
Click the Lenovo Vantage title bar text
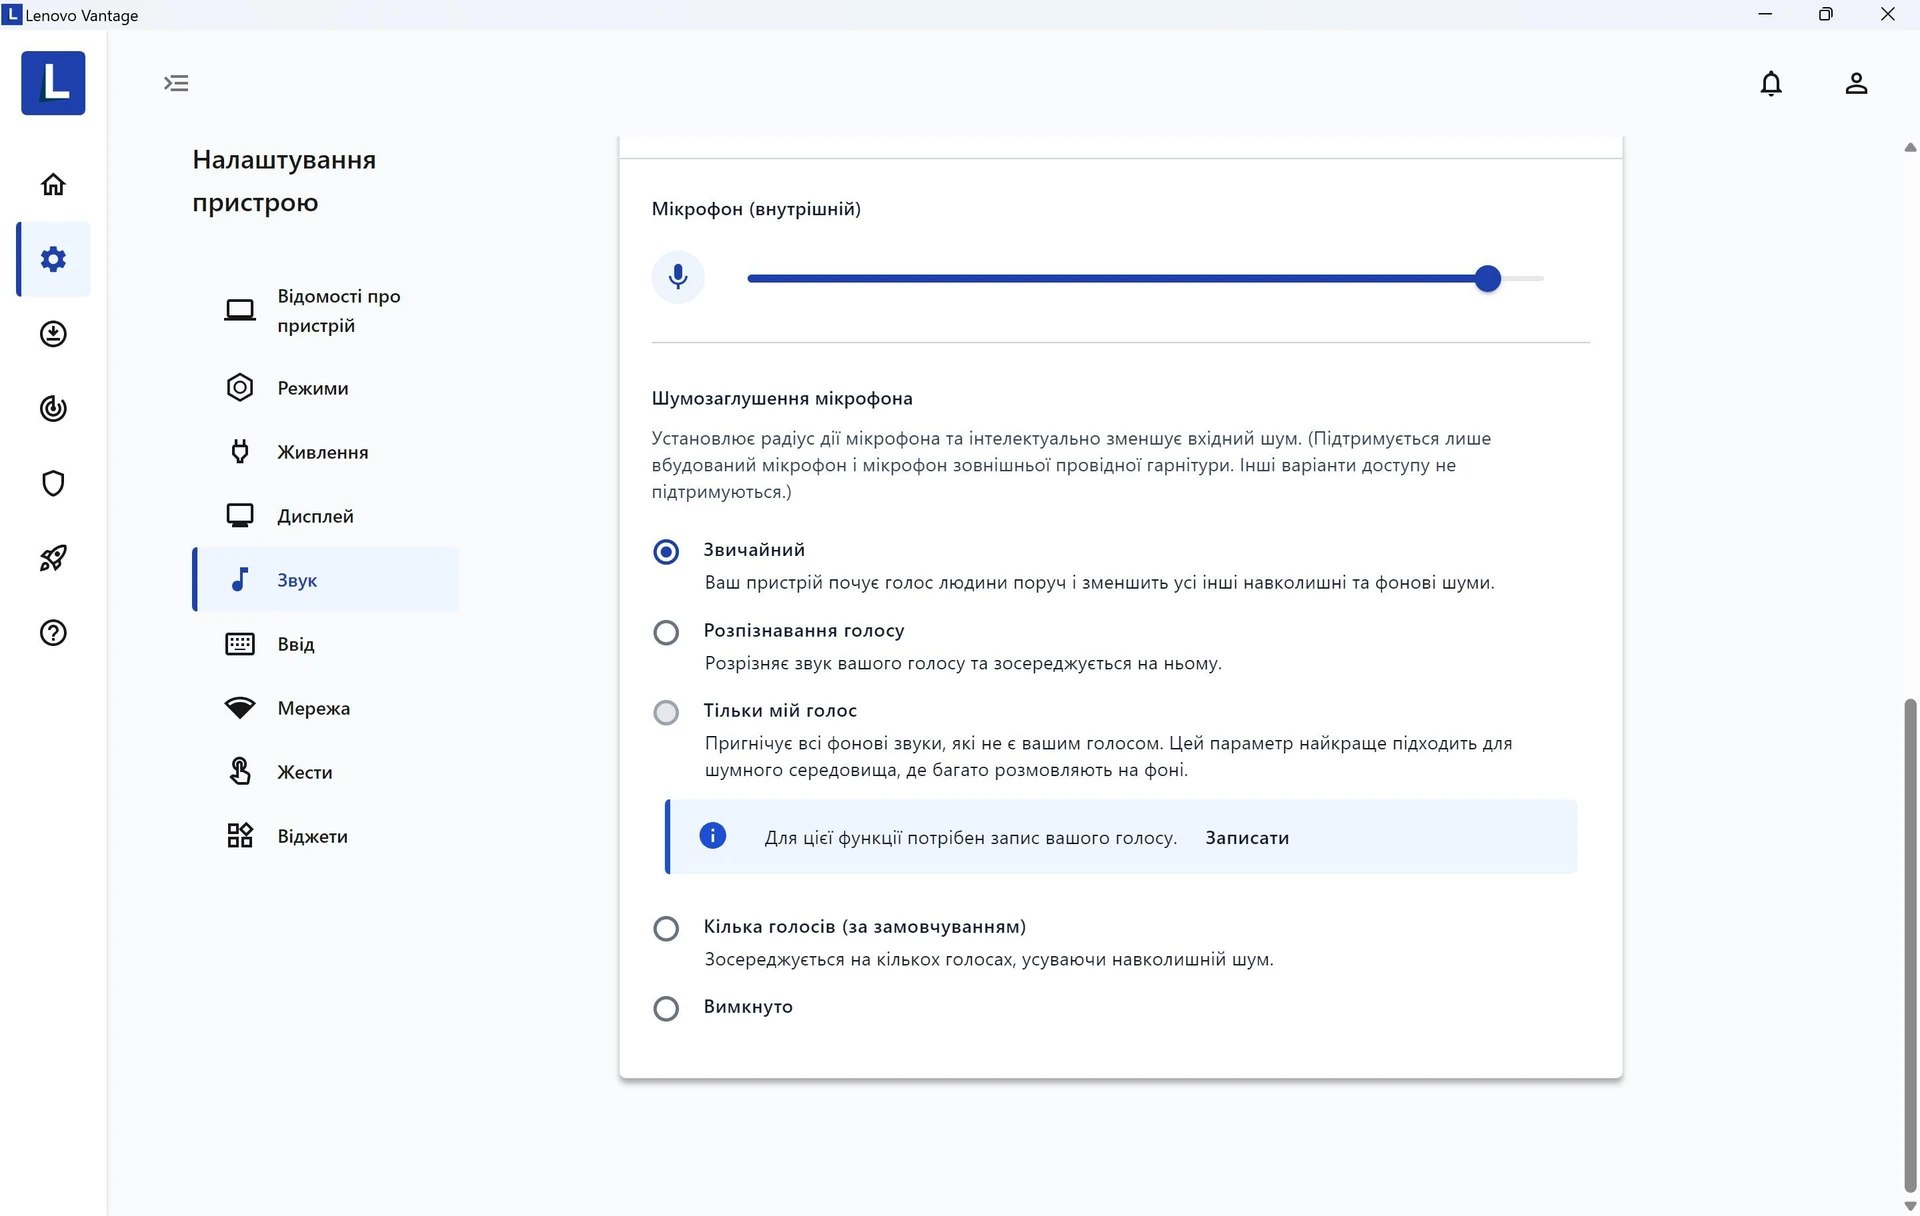tap(82, 15)
